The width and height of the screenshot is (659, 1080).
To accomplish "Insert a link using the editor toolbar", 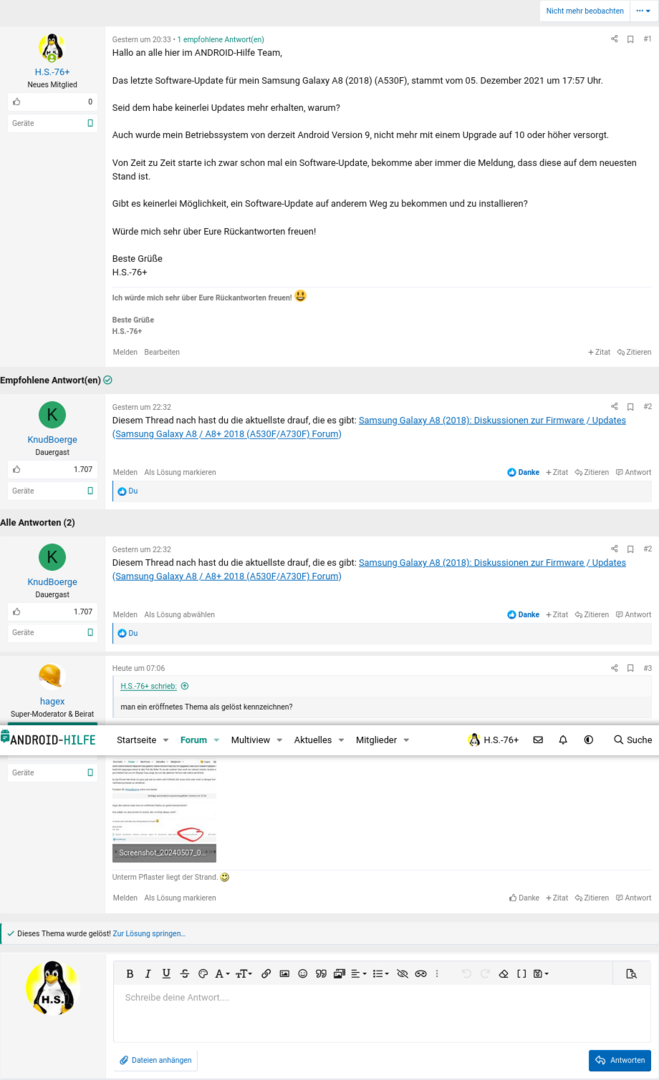I will pos(266,973).
